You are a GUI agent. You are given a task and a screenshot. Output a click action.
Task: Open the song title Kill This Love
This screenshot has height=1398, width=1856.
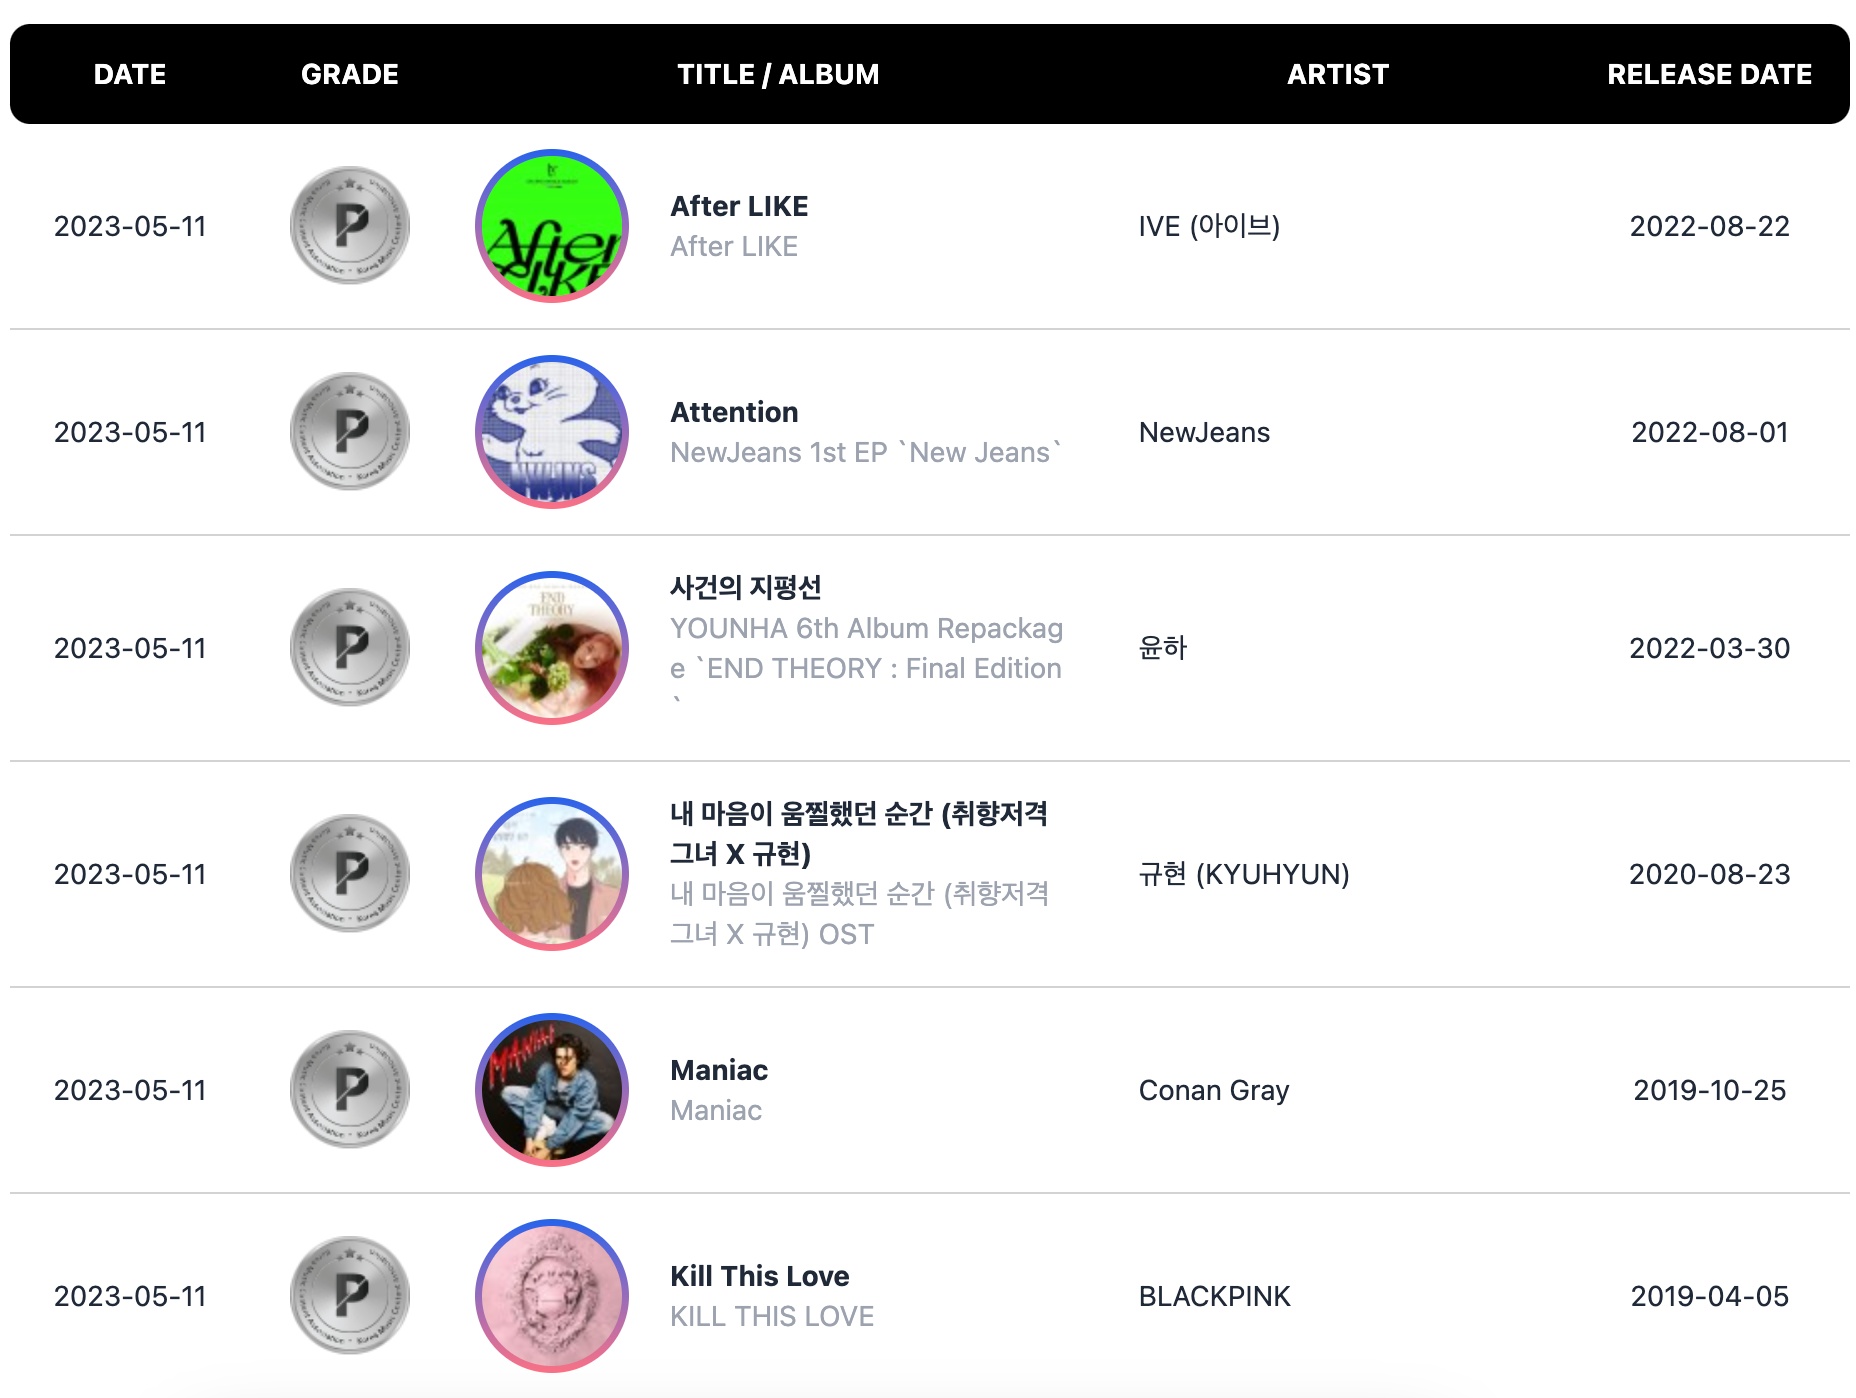coord(760,1276)
